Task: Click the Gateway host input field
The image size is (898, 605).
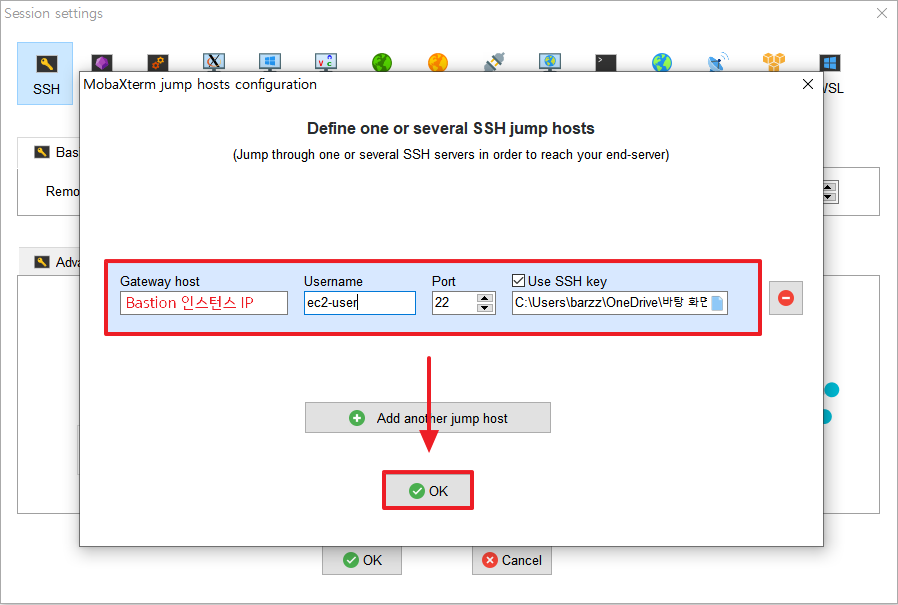Action: click(x=204, y=303)
